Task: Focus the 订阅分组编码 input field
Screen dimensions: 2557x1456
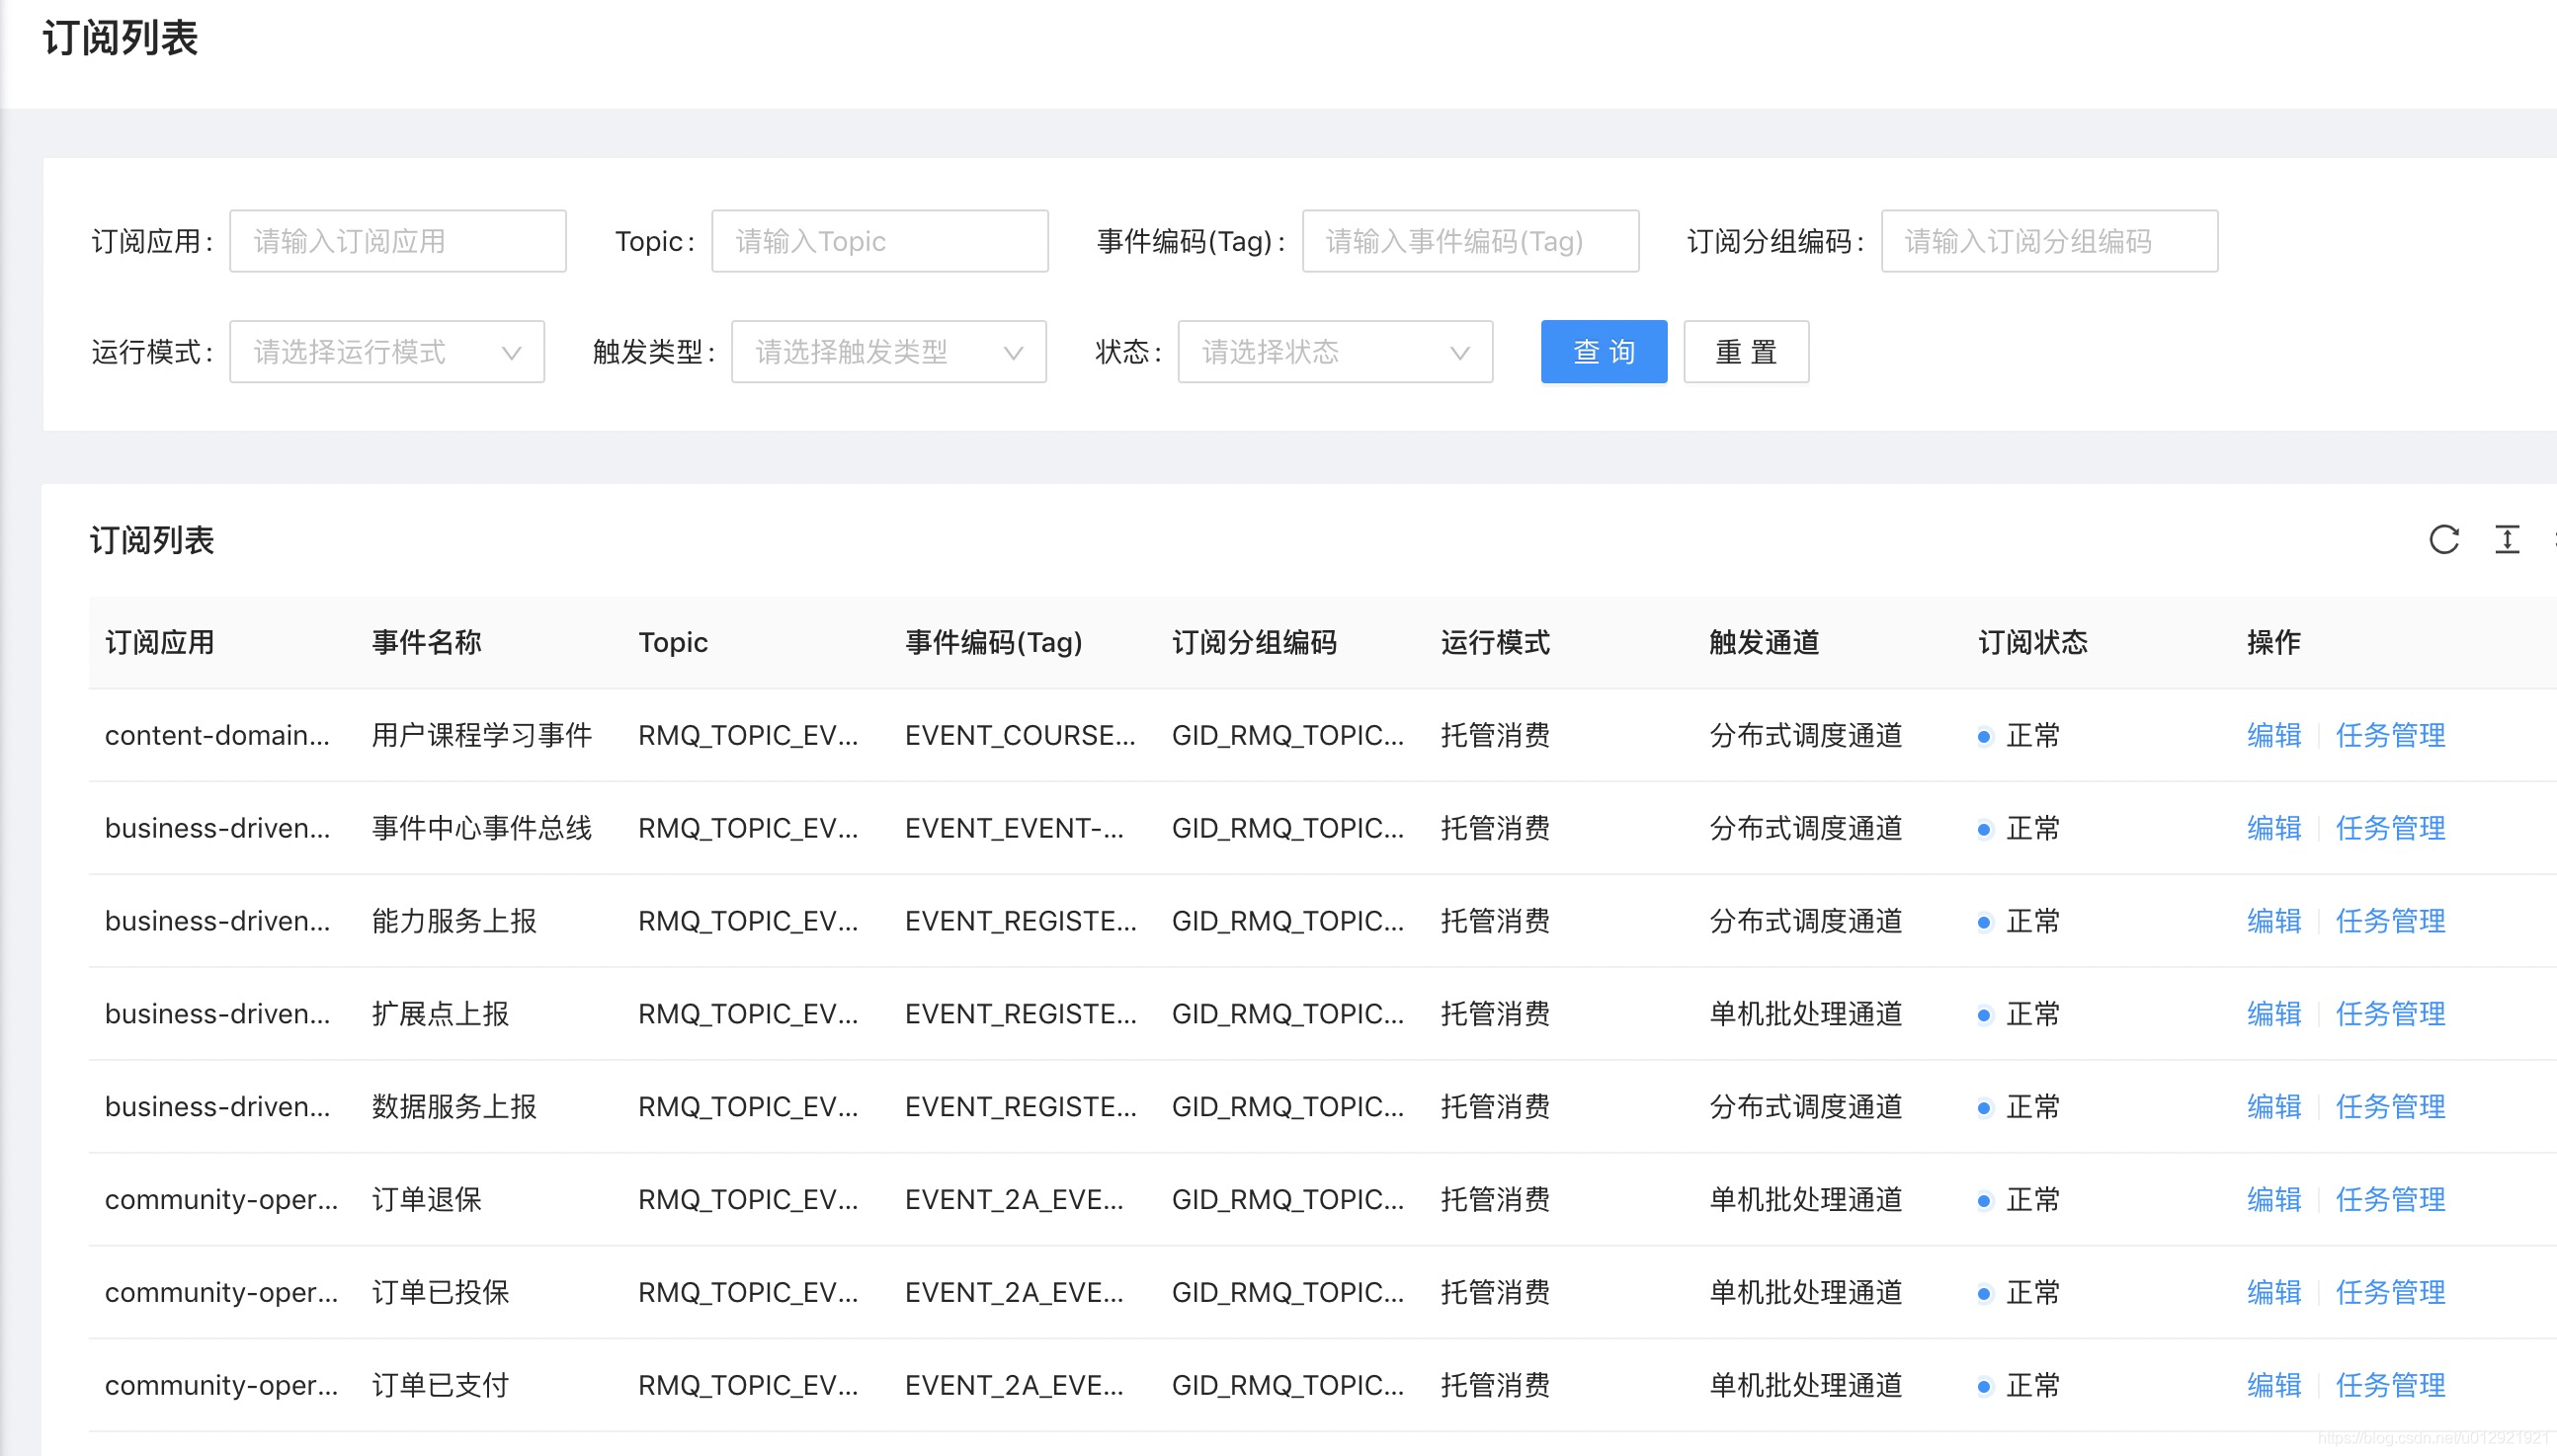Action: (x=2048, y=241)
